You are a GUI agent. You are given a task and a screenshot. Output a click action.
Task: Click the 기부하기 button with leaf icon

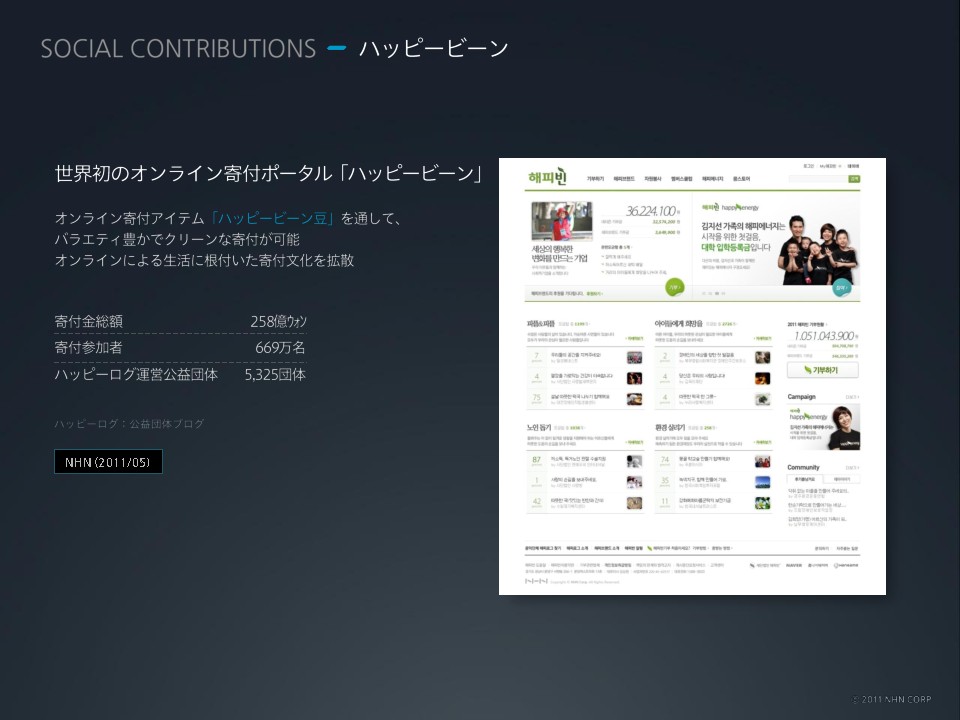(822, 370)
